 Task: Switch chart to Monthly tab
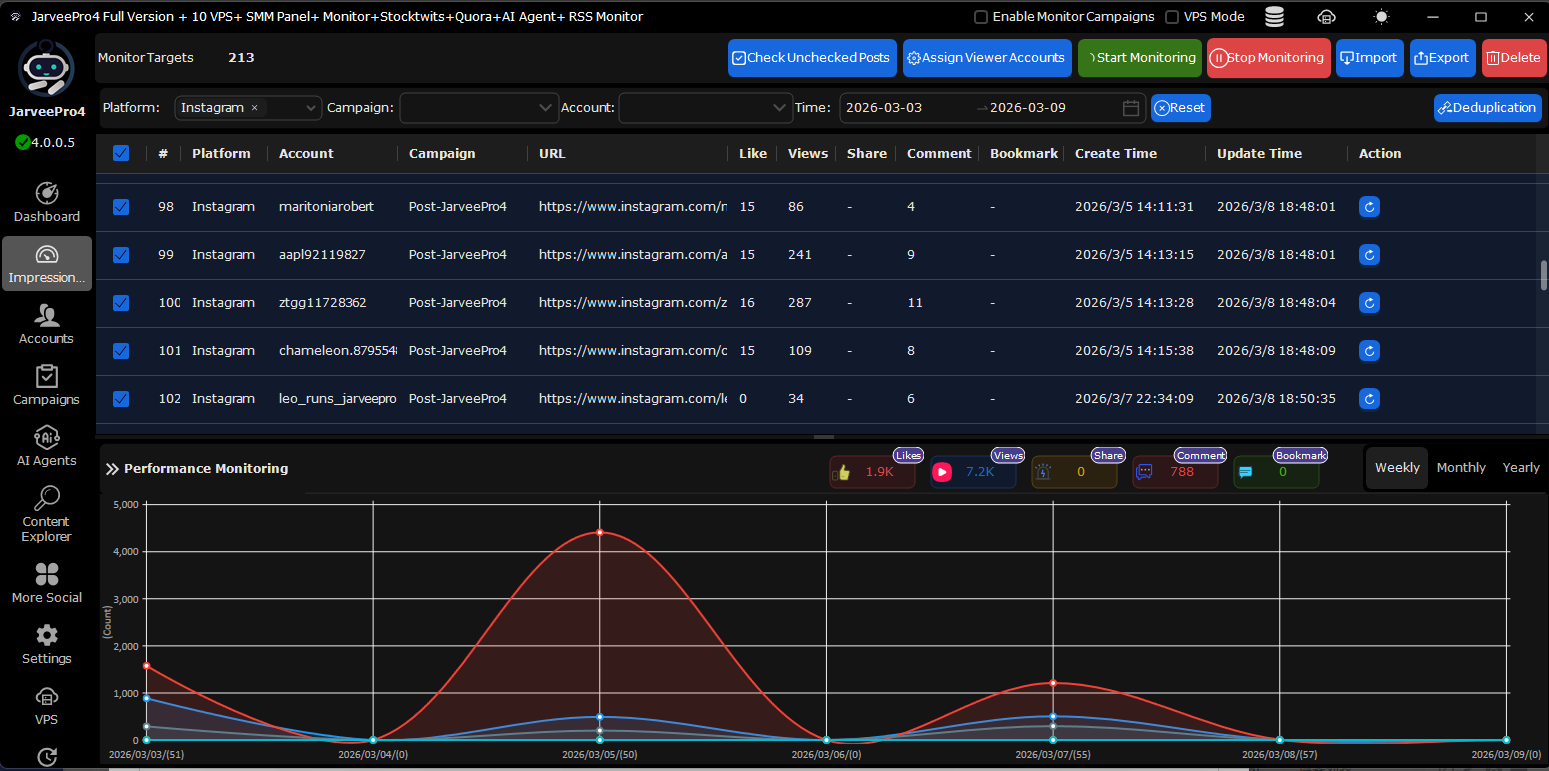coord(1460,468)
